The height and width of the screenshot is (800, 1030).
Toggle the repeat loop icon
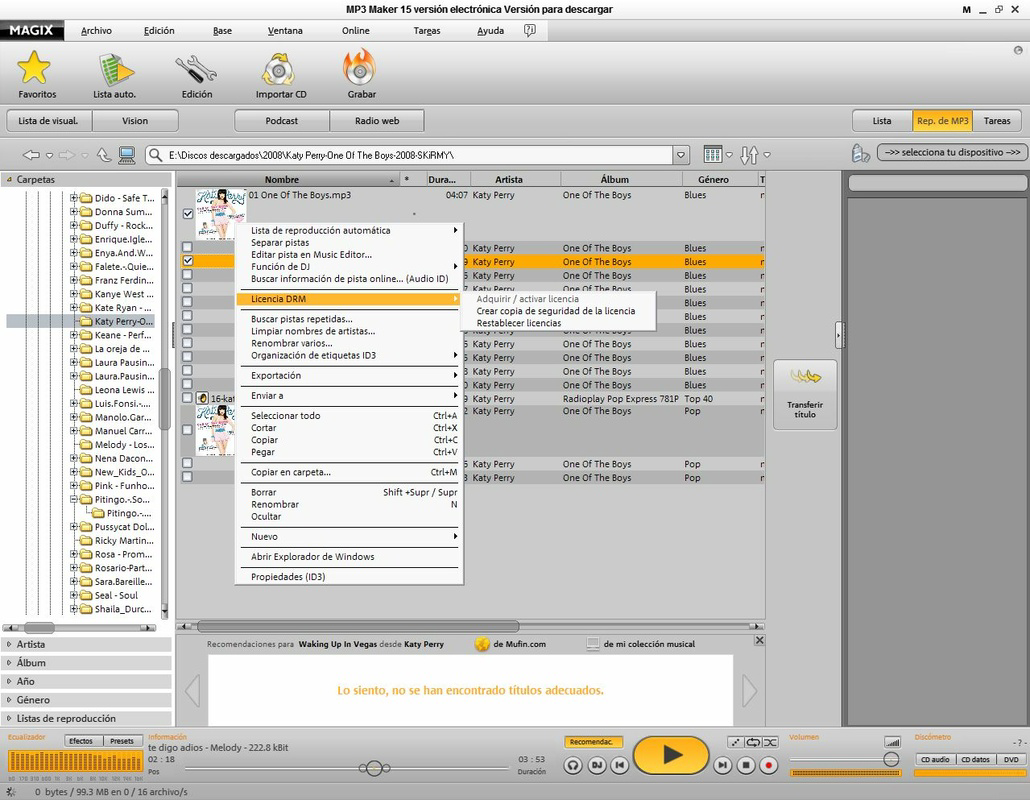tap(753, 742)
